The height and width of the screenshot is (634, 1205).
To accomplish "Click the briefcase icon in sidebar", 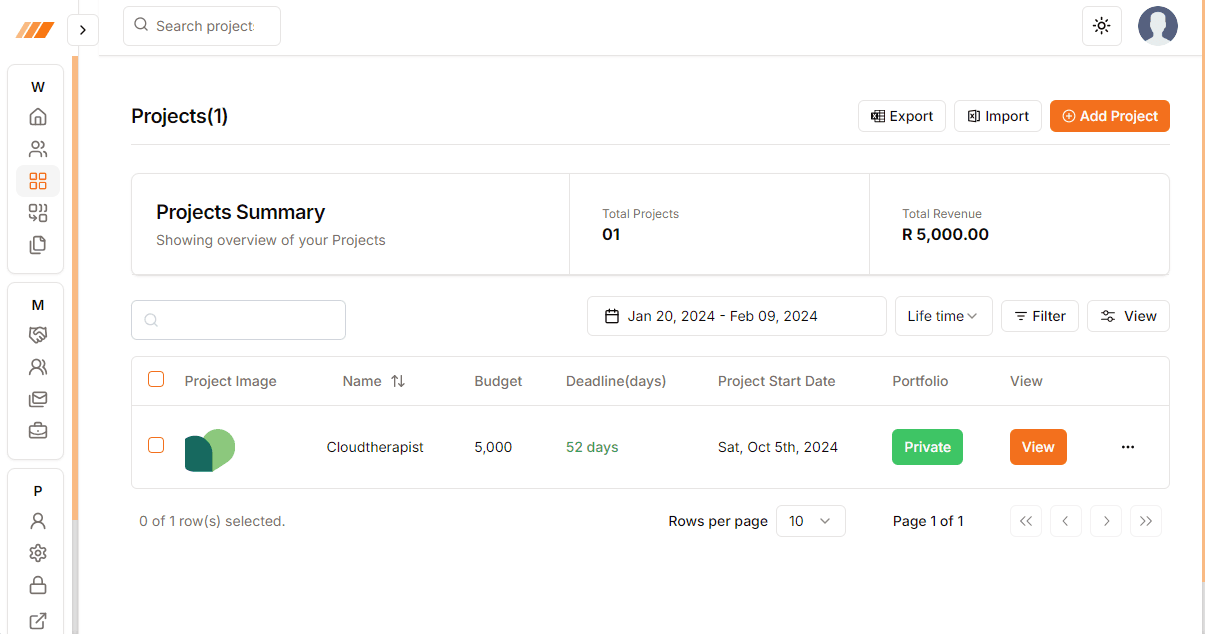I will click(x=38, y=431).
